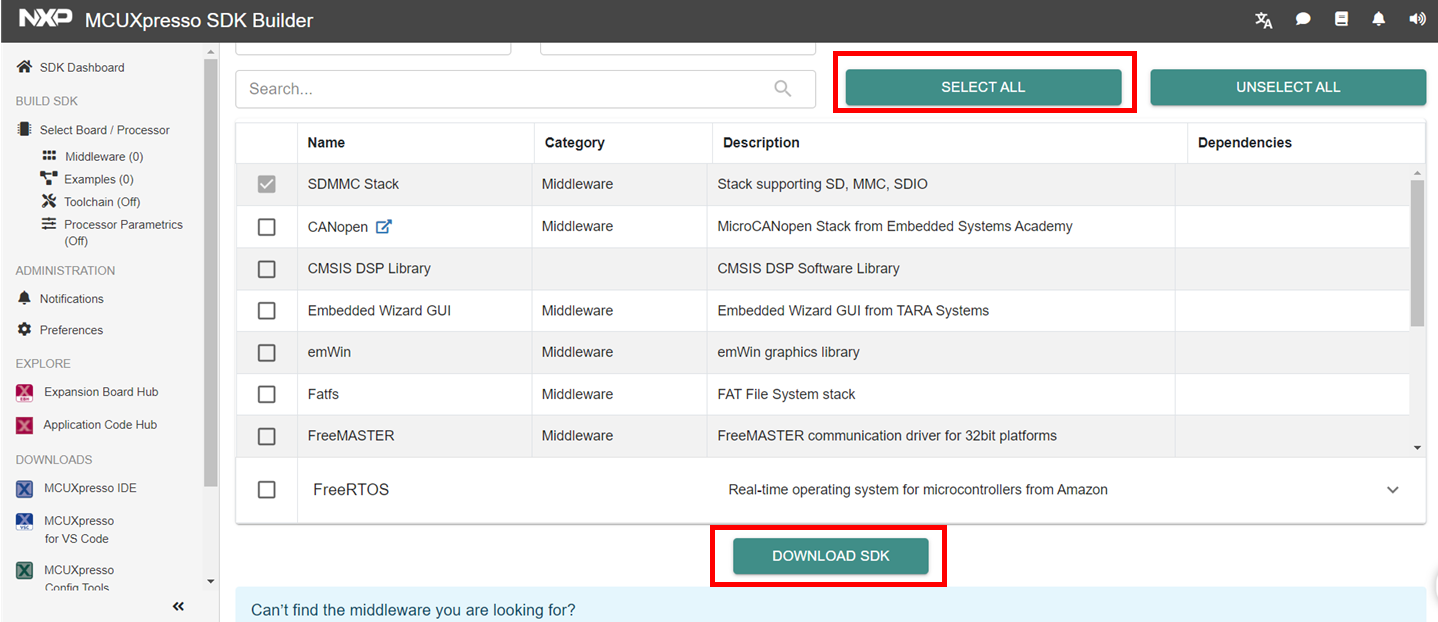Click the SELECT ALL button
The width and height of the screenshot is (1438, 622).
[983, 87]
